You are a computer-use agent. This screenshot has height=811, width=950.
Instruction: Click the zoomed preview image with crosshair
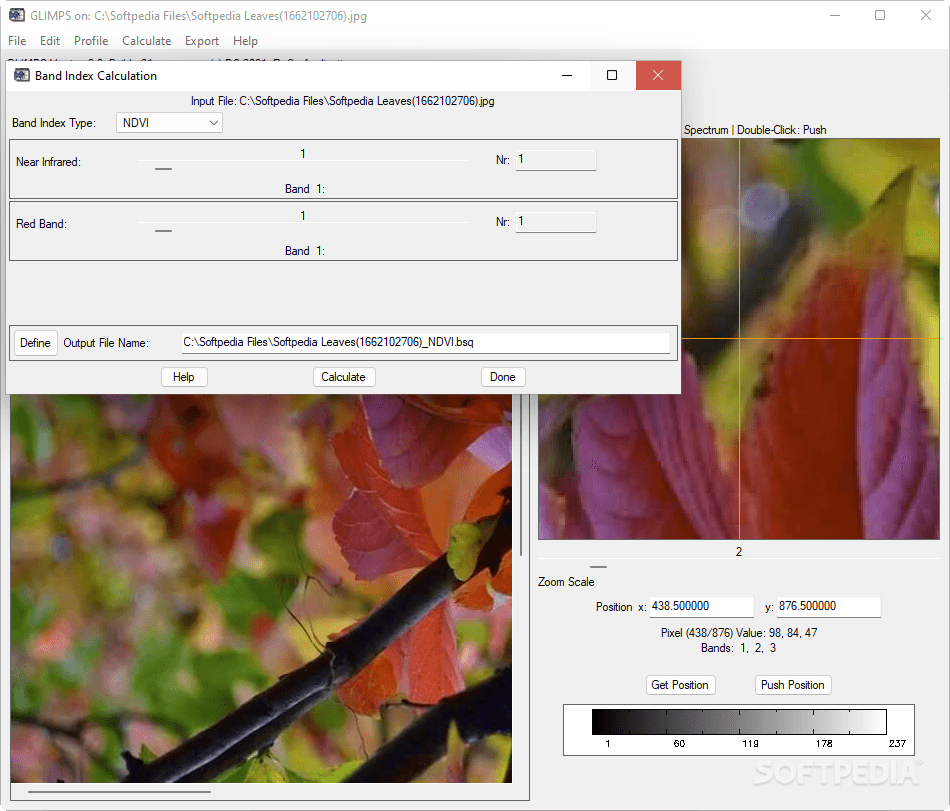[739, 339]
